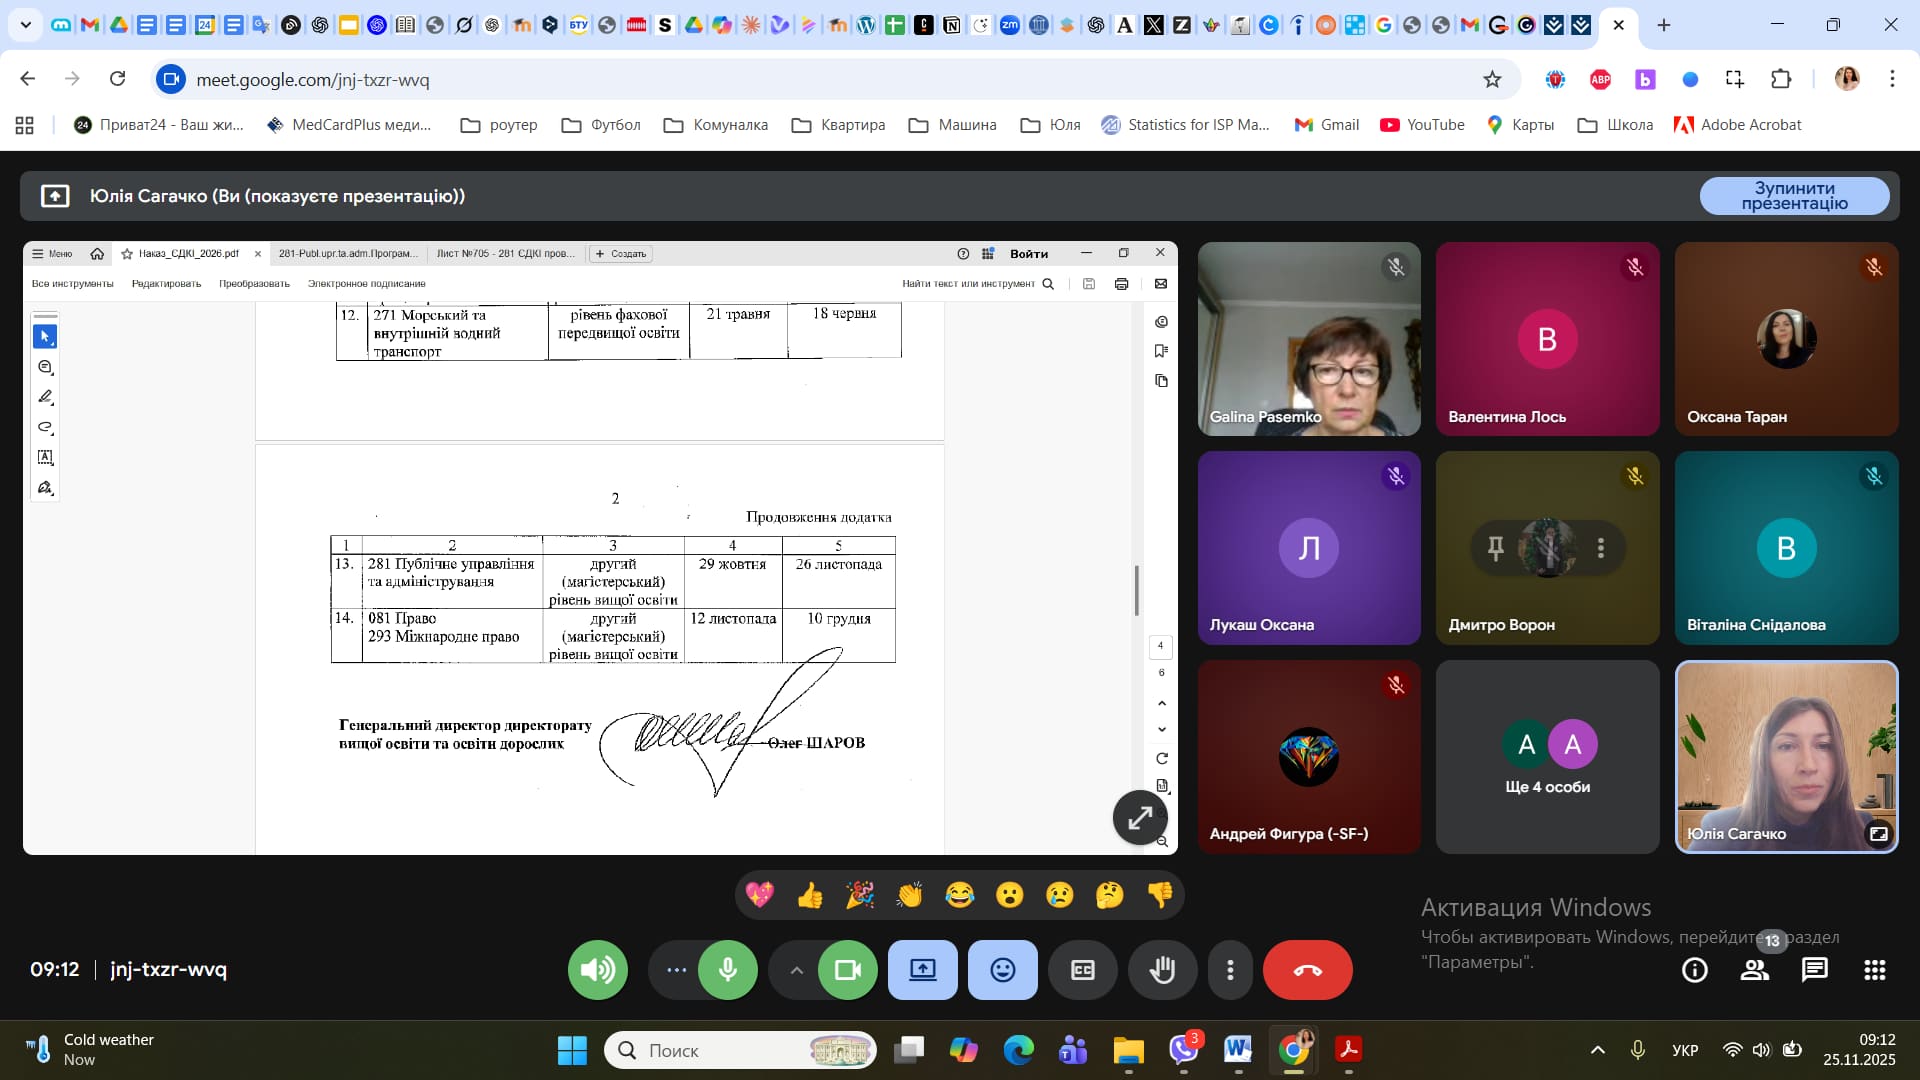Send the thumbs up reaction
The width and height of the screenshot is (1920, 1080).
point(809,894)
